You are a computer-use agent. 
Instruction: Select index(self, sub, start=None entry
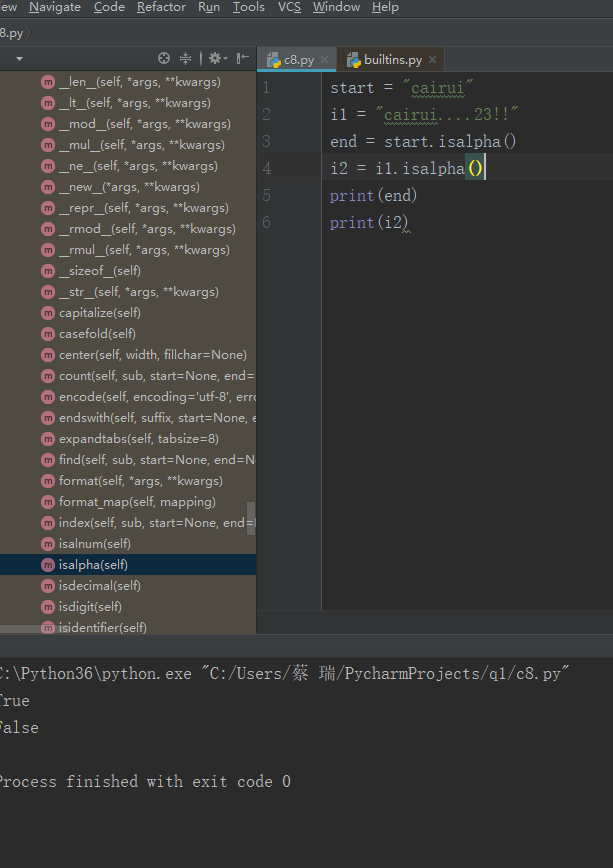157,523
